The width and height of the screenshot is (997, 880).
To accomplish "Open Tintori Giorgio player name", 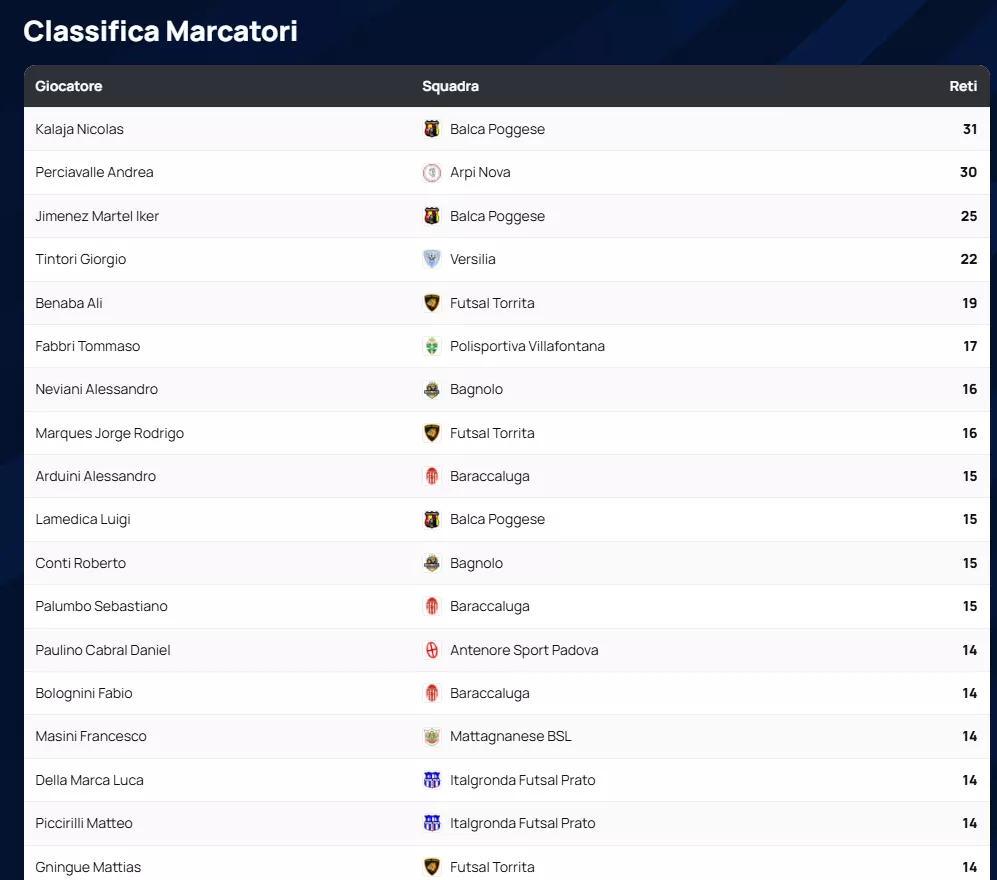I will point(81,259).
